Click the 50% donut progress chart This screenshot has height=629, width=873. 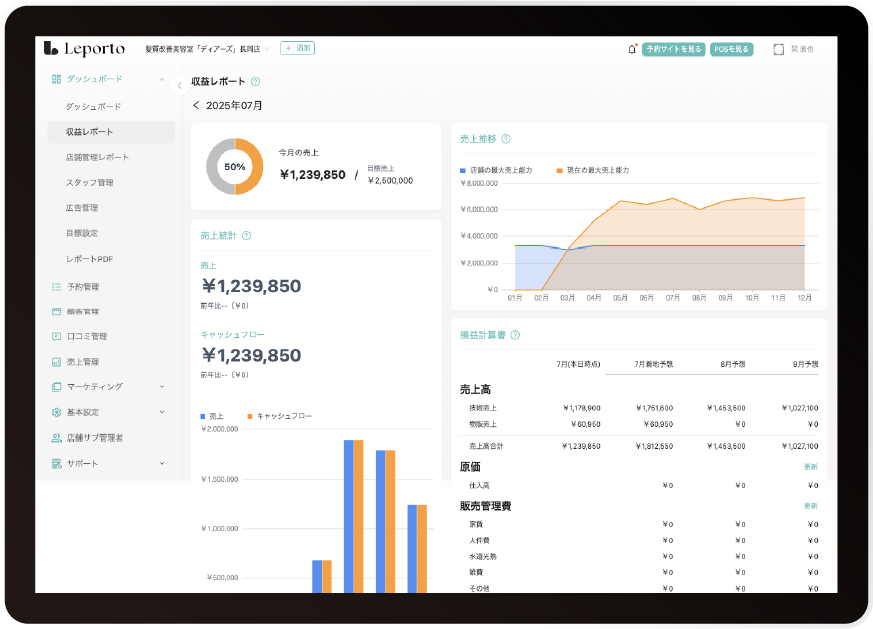click(x=234, y=167)
